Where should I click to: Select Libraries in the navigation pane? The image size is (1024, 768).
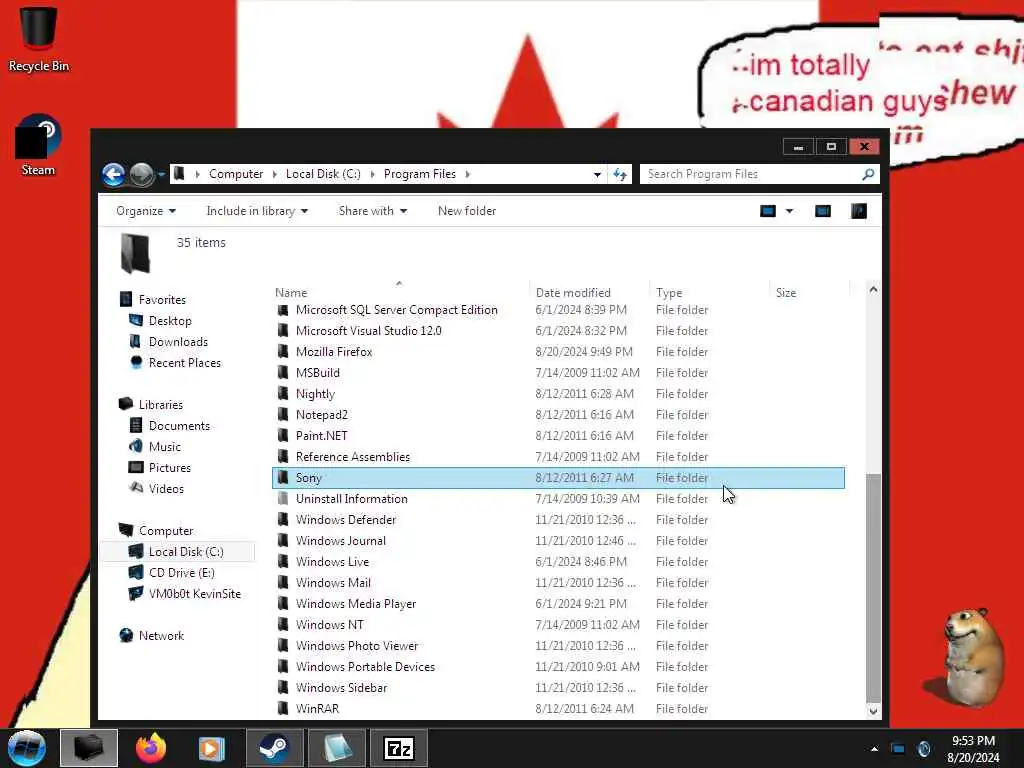(161, 405)
